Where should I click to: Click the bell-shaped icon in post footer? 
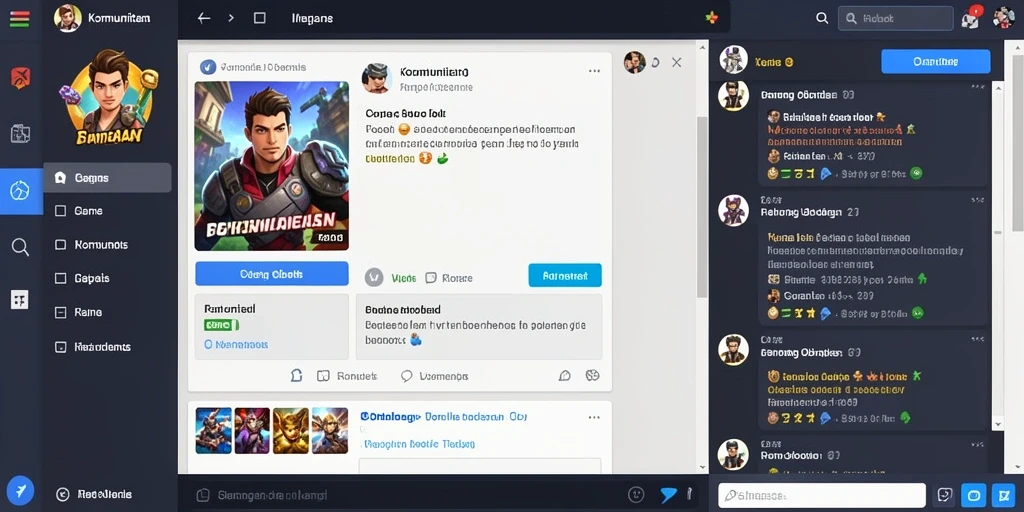296,376
